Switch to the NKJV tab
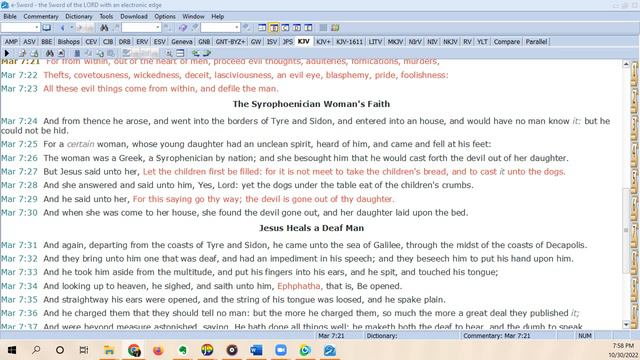This screenshot has width=640, height=360. 450,42
